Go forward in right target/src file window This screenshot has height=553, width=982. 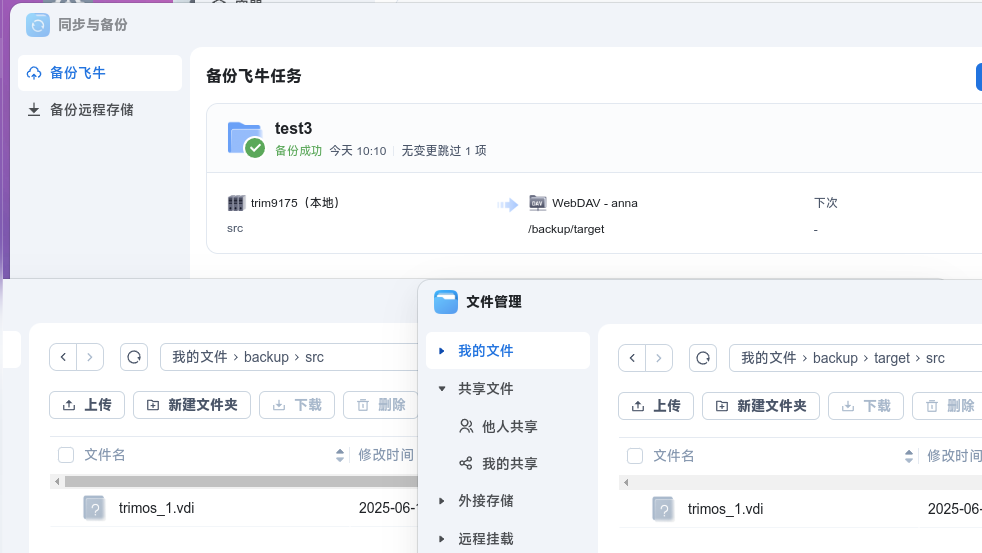tap(659, 358)
